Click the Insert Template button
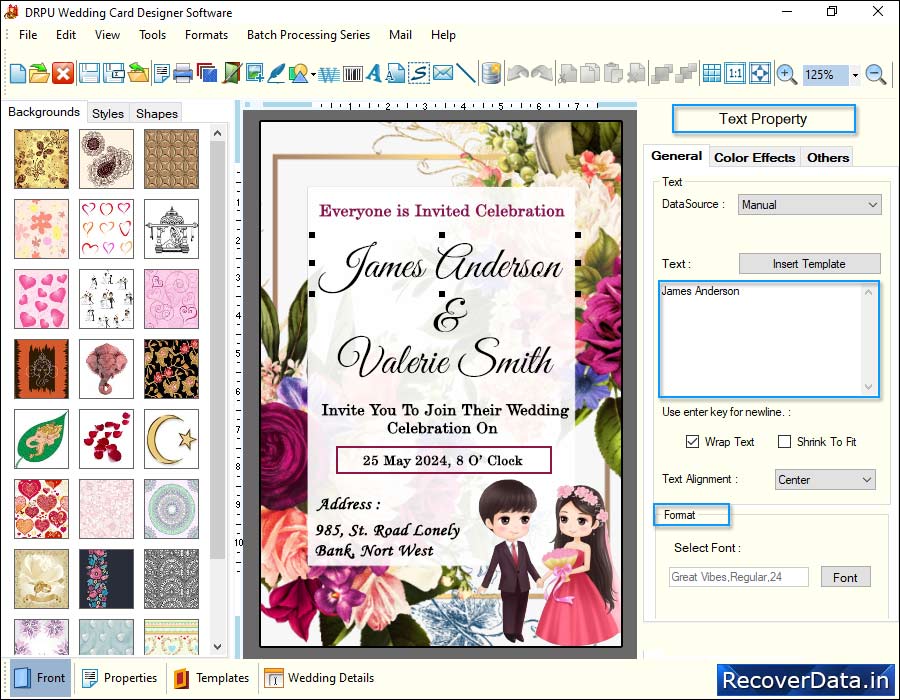The width and height of the screenshot is (900, 700). pyautogui.click(x=809, y=264)
